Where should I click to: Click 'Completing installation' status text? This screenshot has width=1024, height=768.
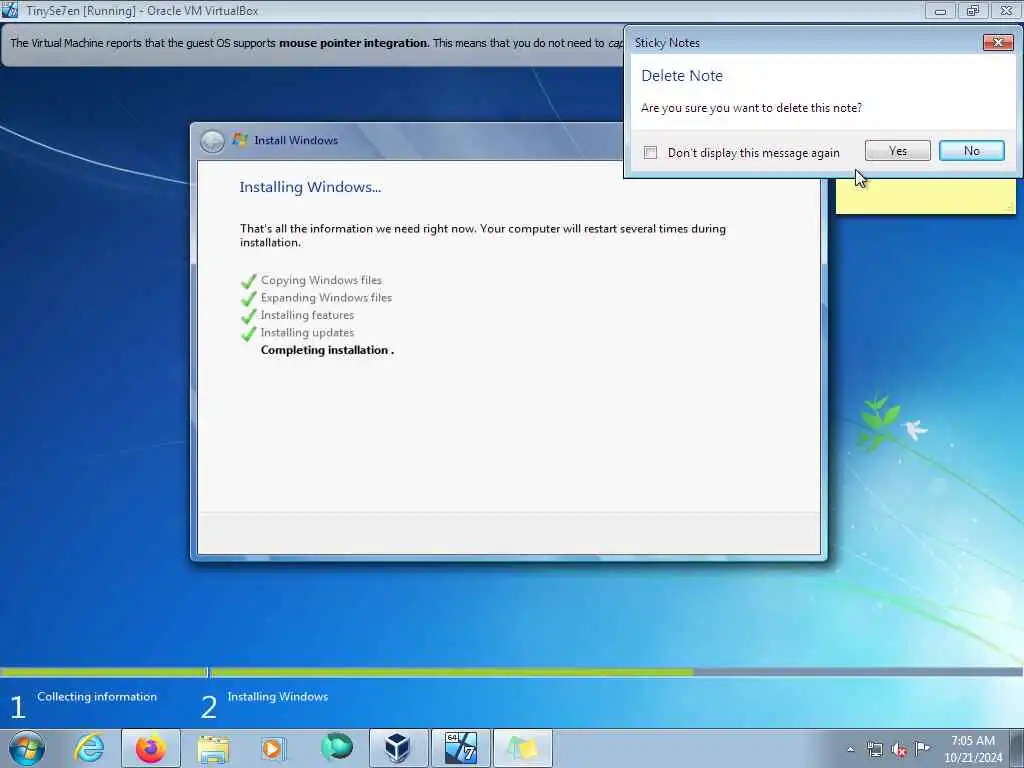point(327,350)
